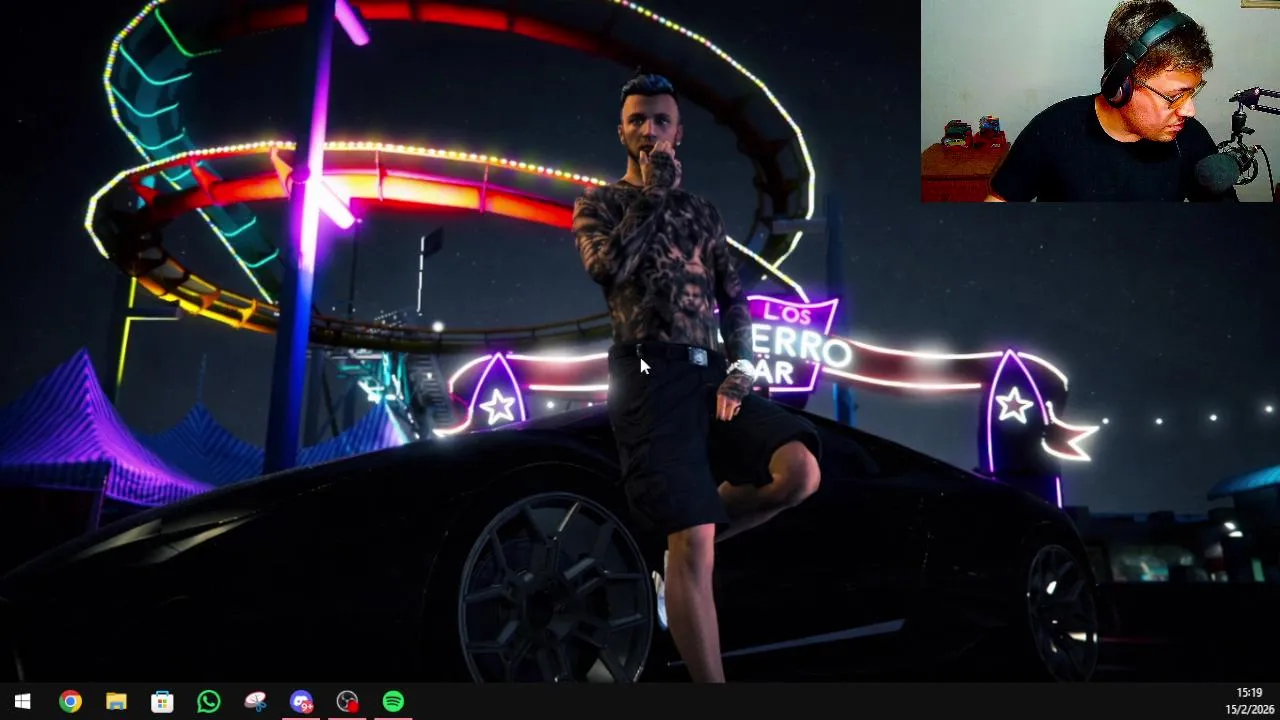This screenshot has height=720, width=1280.
Task: Open Spotify from the taskbar
Action: [393, 702]
